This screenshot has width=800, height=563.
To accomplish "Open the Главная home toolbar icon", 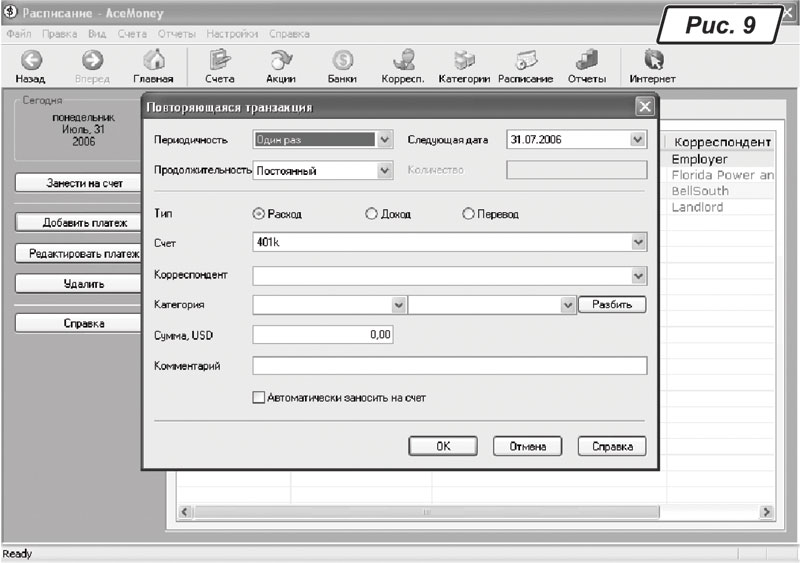I will pyautogui.click(x=153, y=66).
